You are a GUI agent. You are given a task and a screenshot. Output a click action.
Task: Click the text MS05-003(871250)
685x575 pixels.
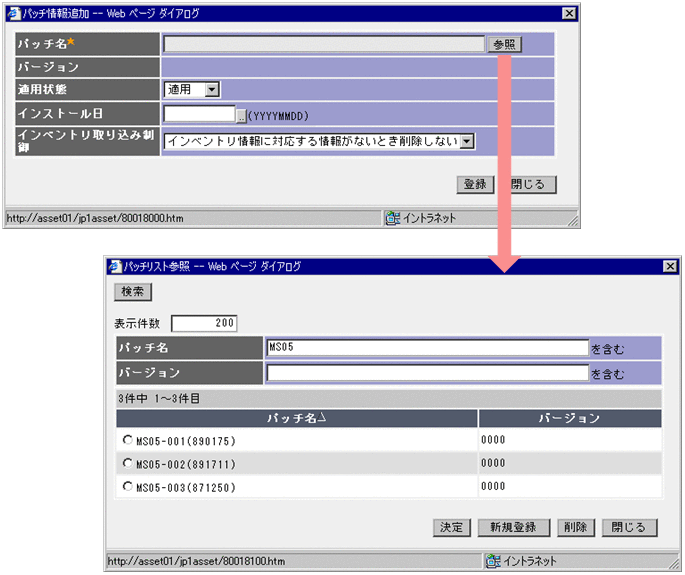click(x=186, y=488)
